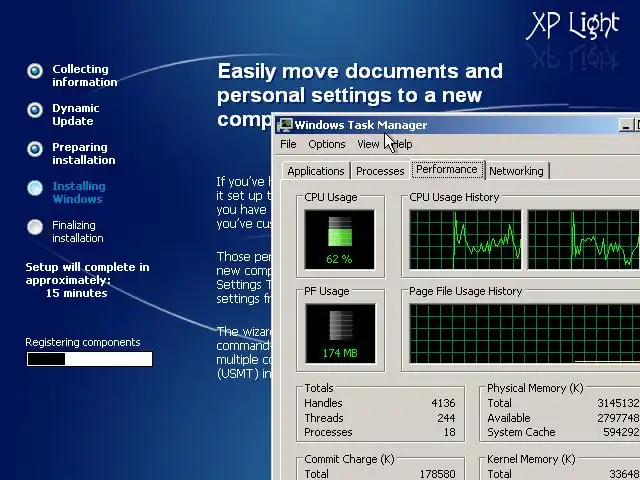Click the Registering components progress bar
The image size is (640, 480).
click(x=89, y=359)
